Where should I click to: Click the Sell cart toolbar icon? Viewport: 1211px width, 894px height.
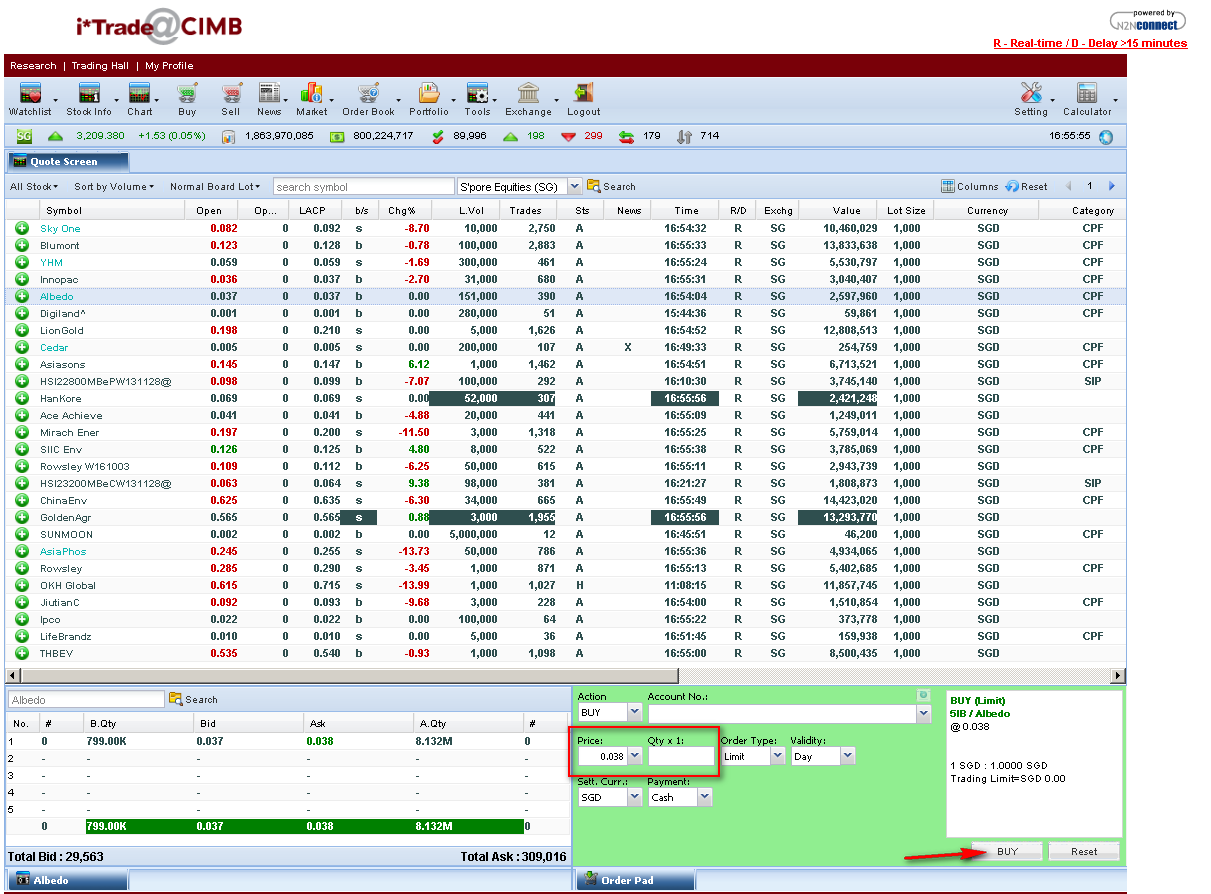(x=231, y=94)
